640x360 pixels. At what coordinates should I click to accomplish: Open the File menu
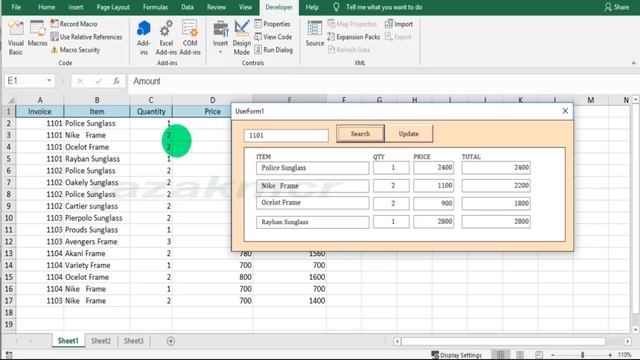coord(16,7)
